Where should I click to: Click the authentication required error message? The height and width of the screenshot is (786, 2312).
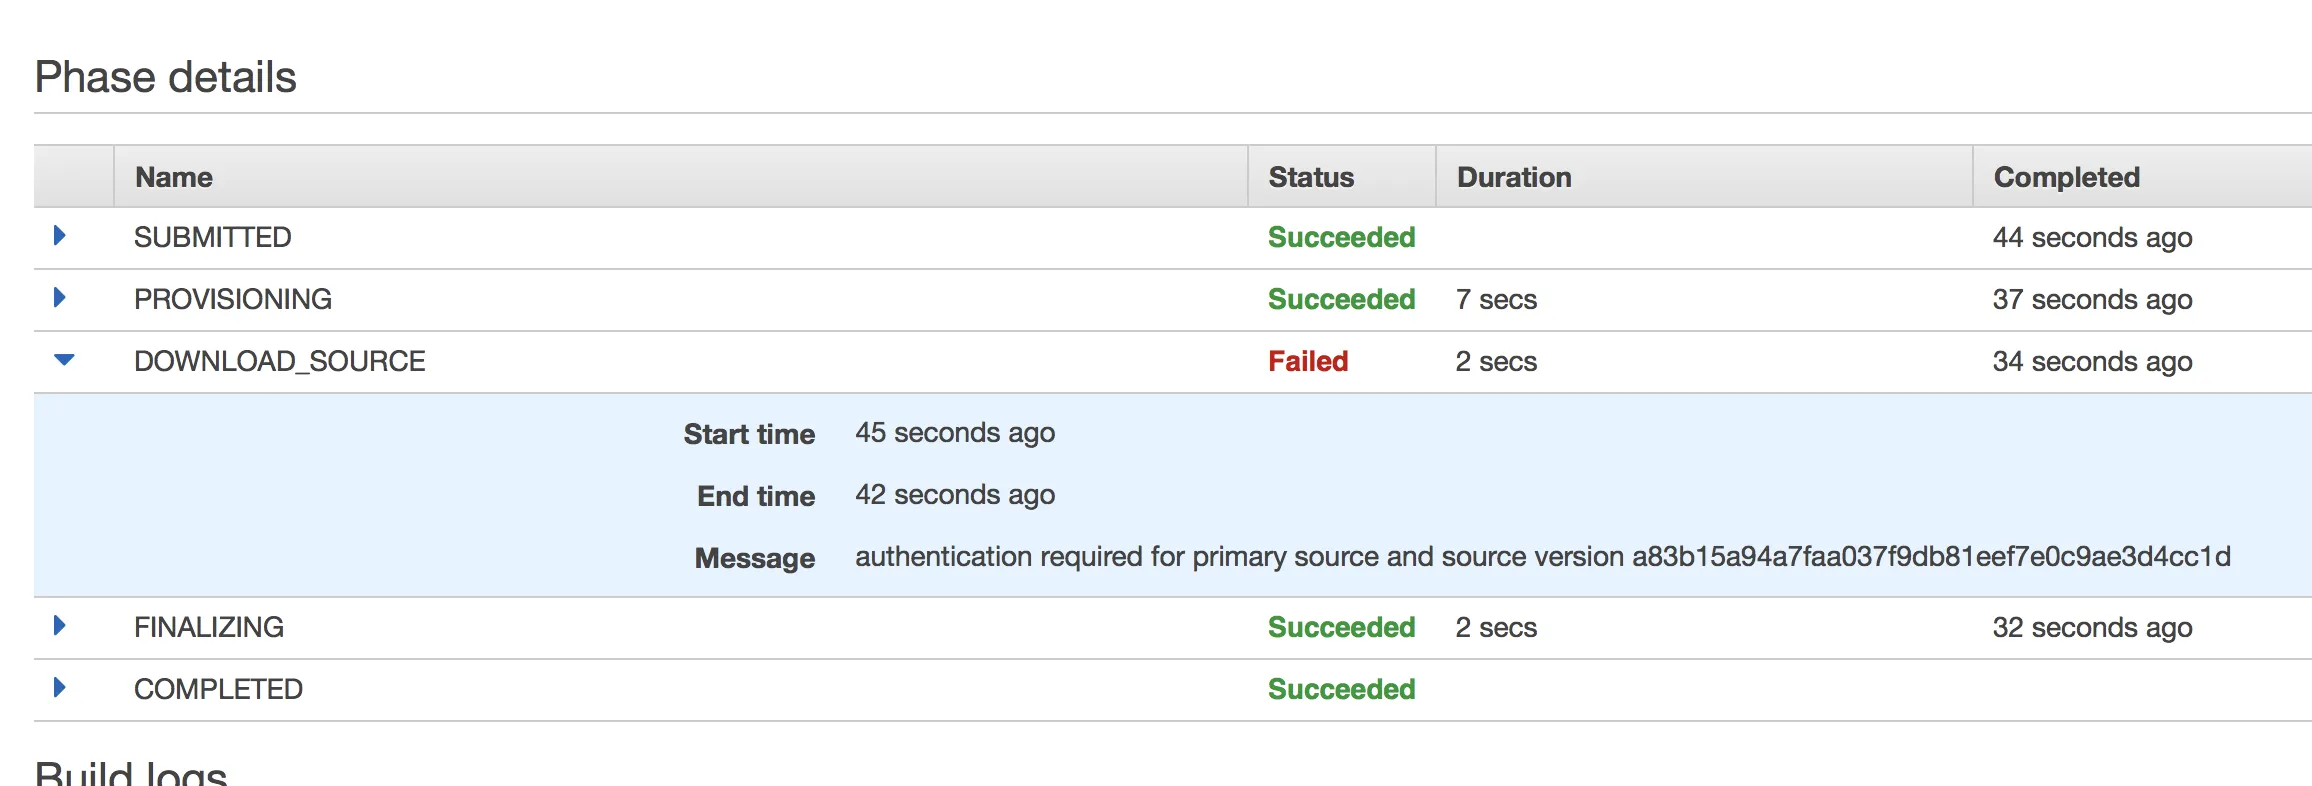coord(1541,556)
